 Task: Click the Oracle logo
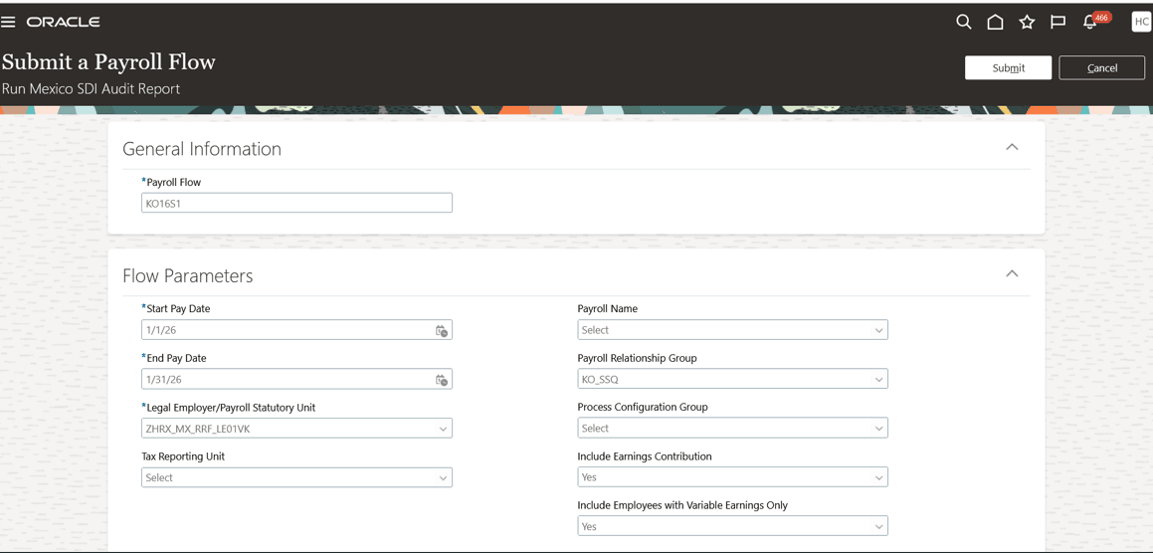[x=63, y=22]
